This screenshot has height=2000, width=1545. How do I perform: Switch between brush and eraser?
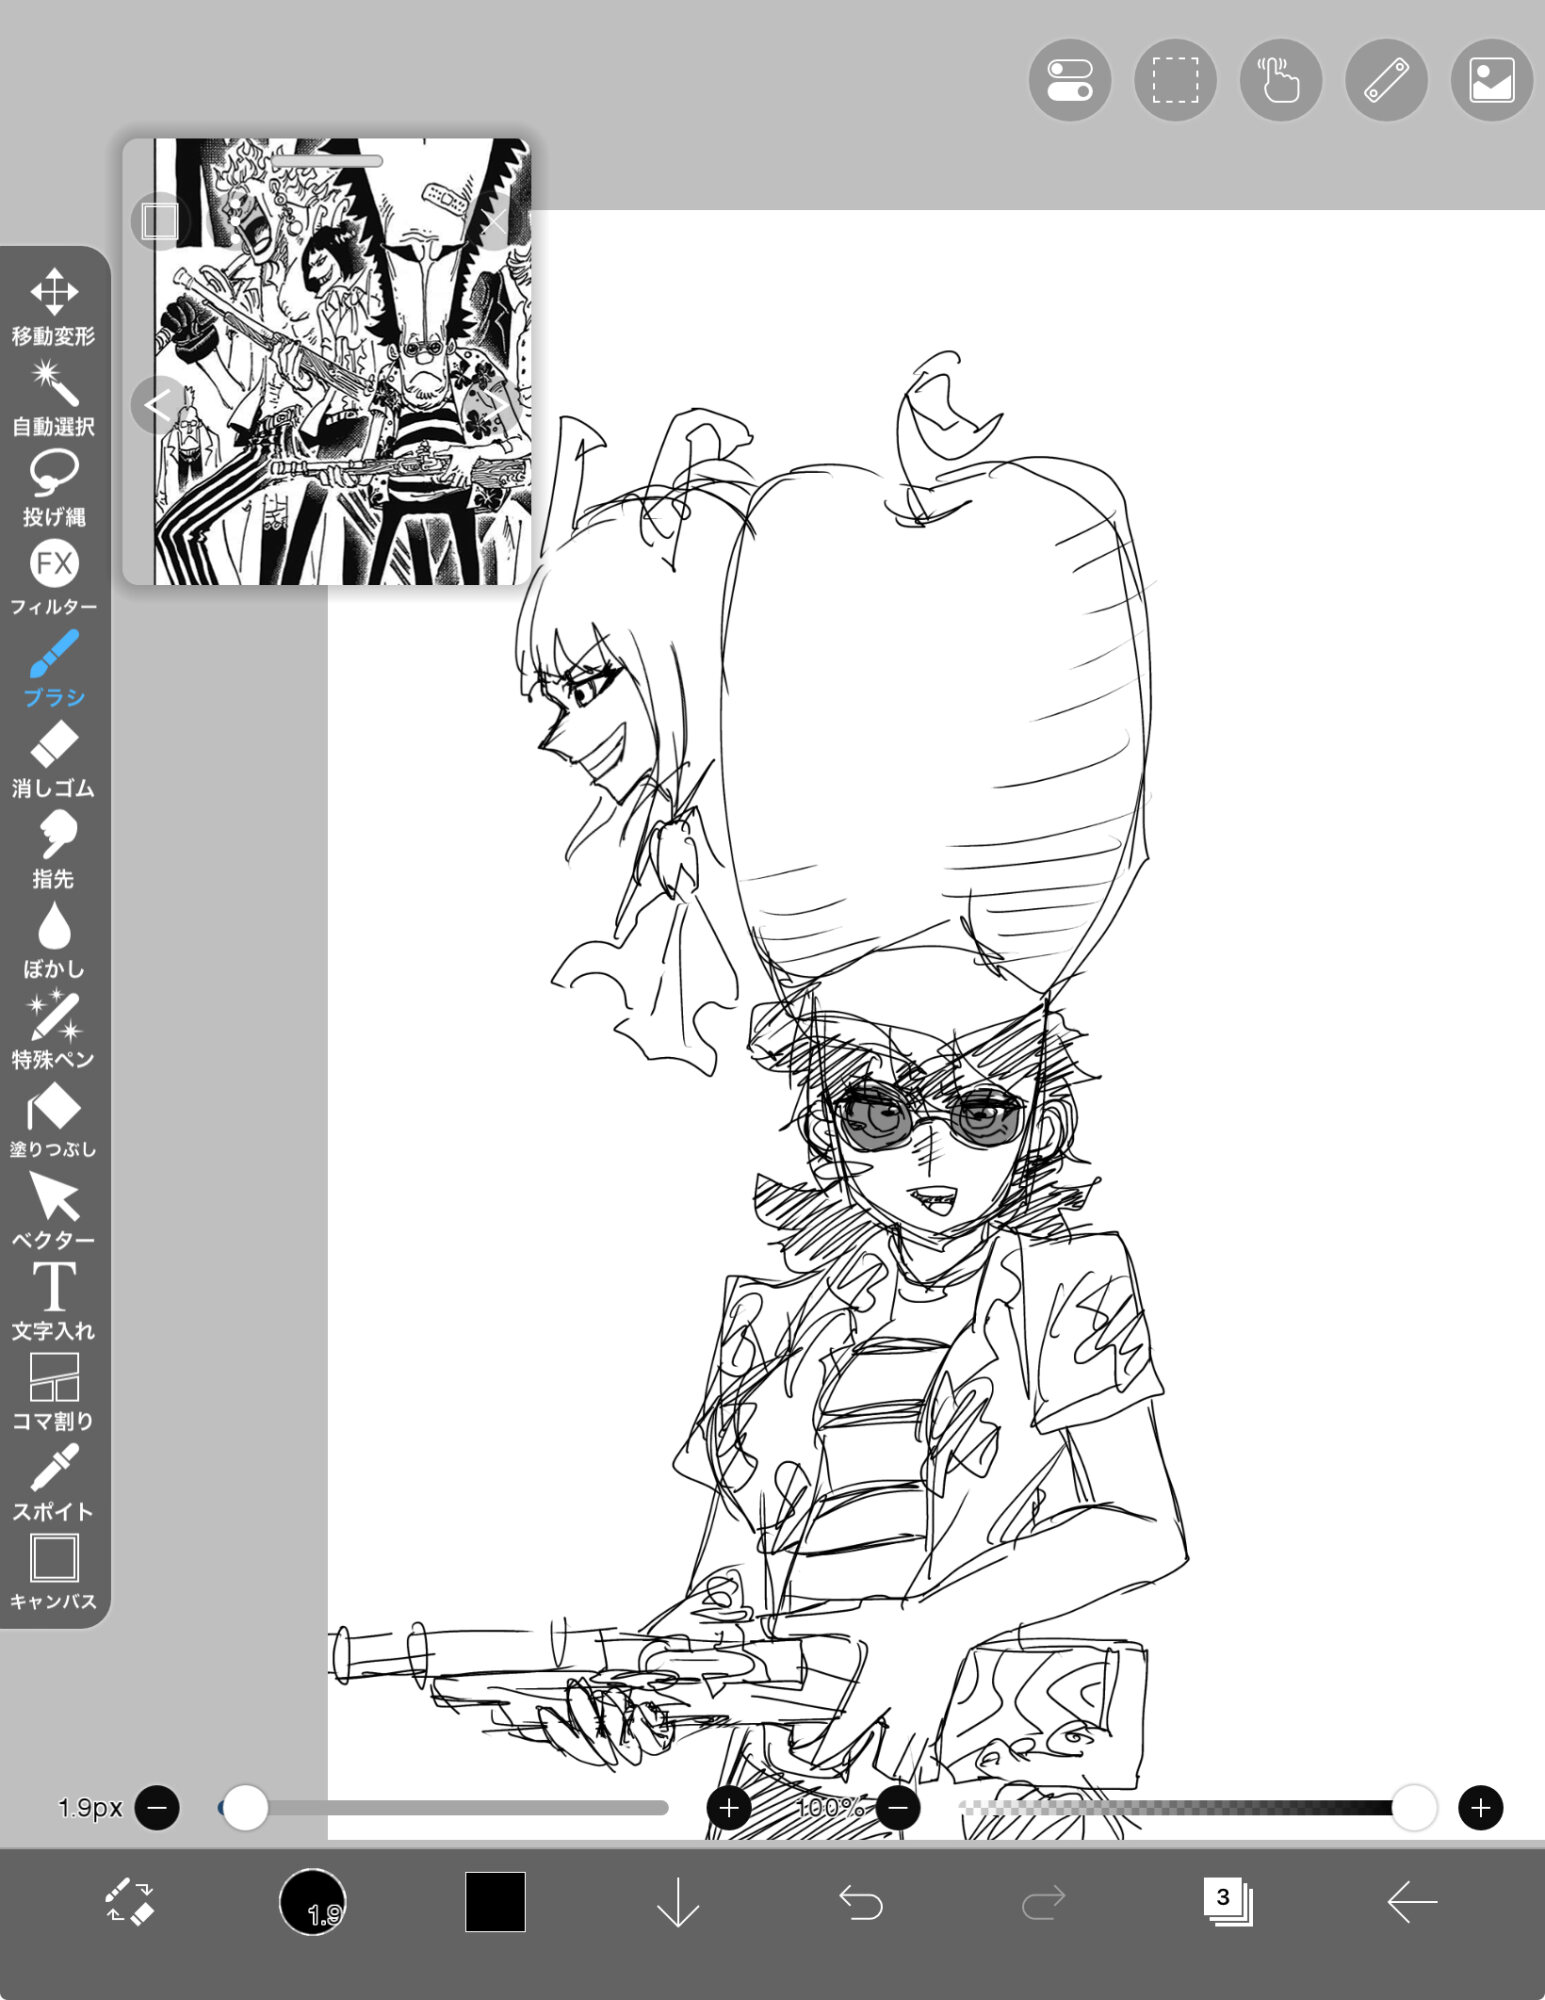pos(129,1901)
